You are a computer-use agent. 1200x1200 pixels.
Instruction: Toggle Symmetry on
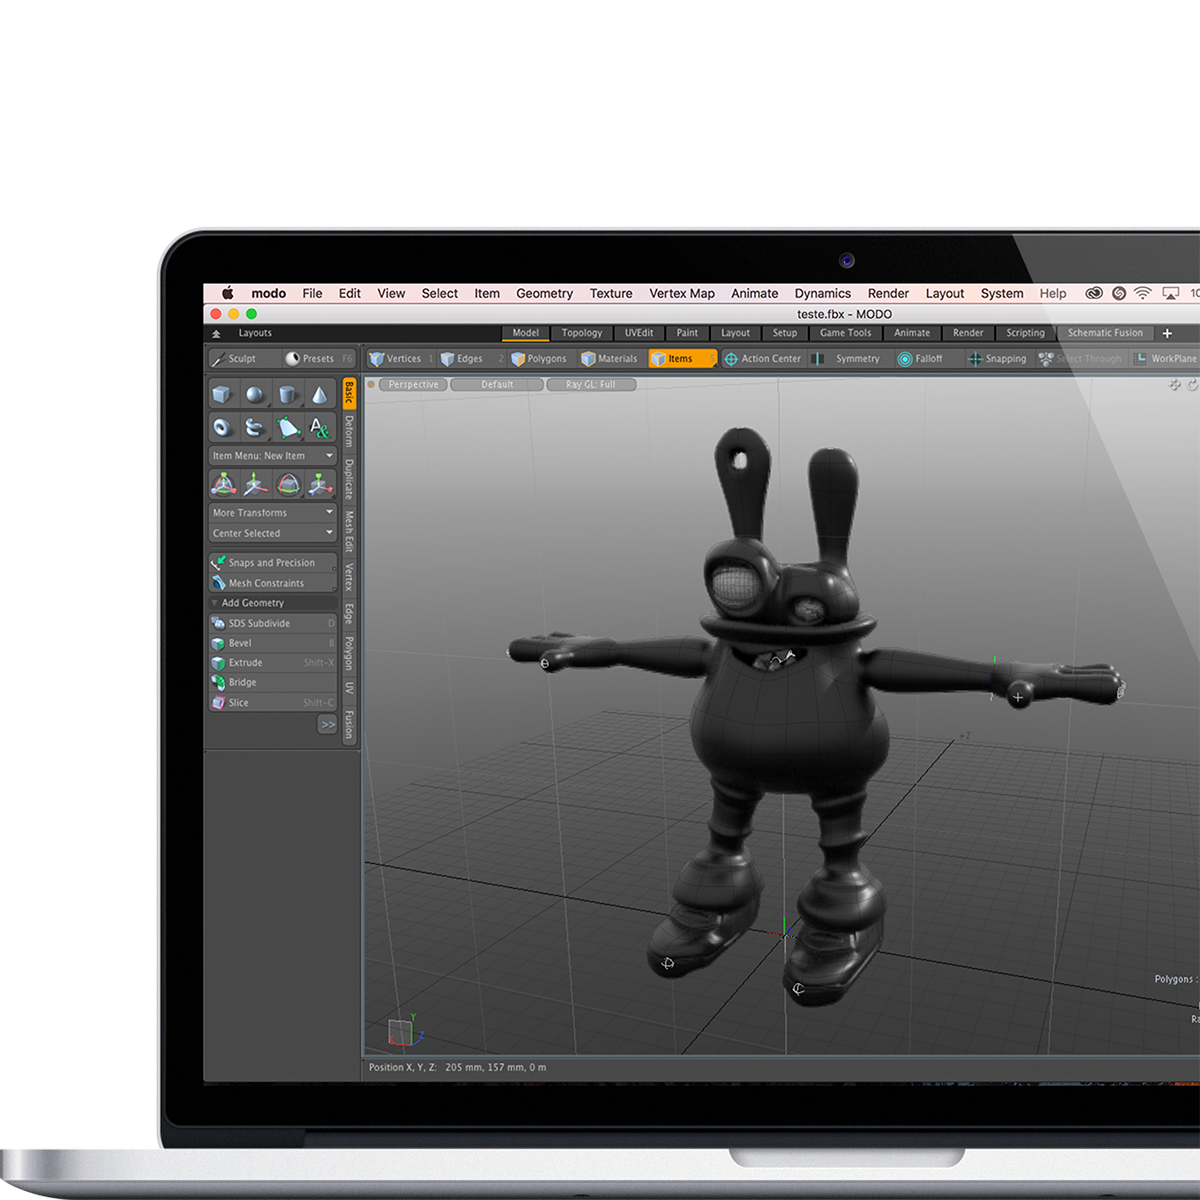pyautogui.click(x=848, y=358)
